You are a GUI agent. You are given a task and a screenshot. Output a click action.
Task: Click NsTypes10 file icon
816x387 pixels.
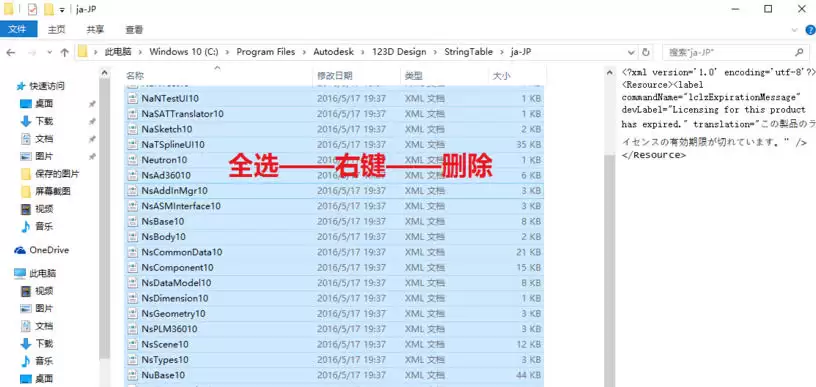click(x=132, y=360)
